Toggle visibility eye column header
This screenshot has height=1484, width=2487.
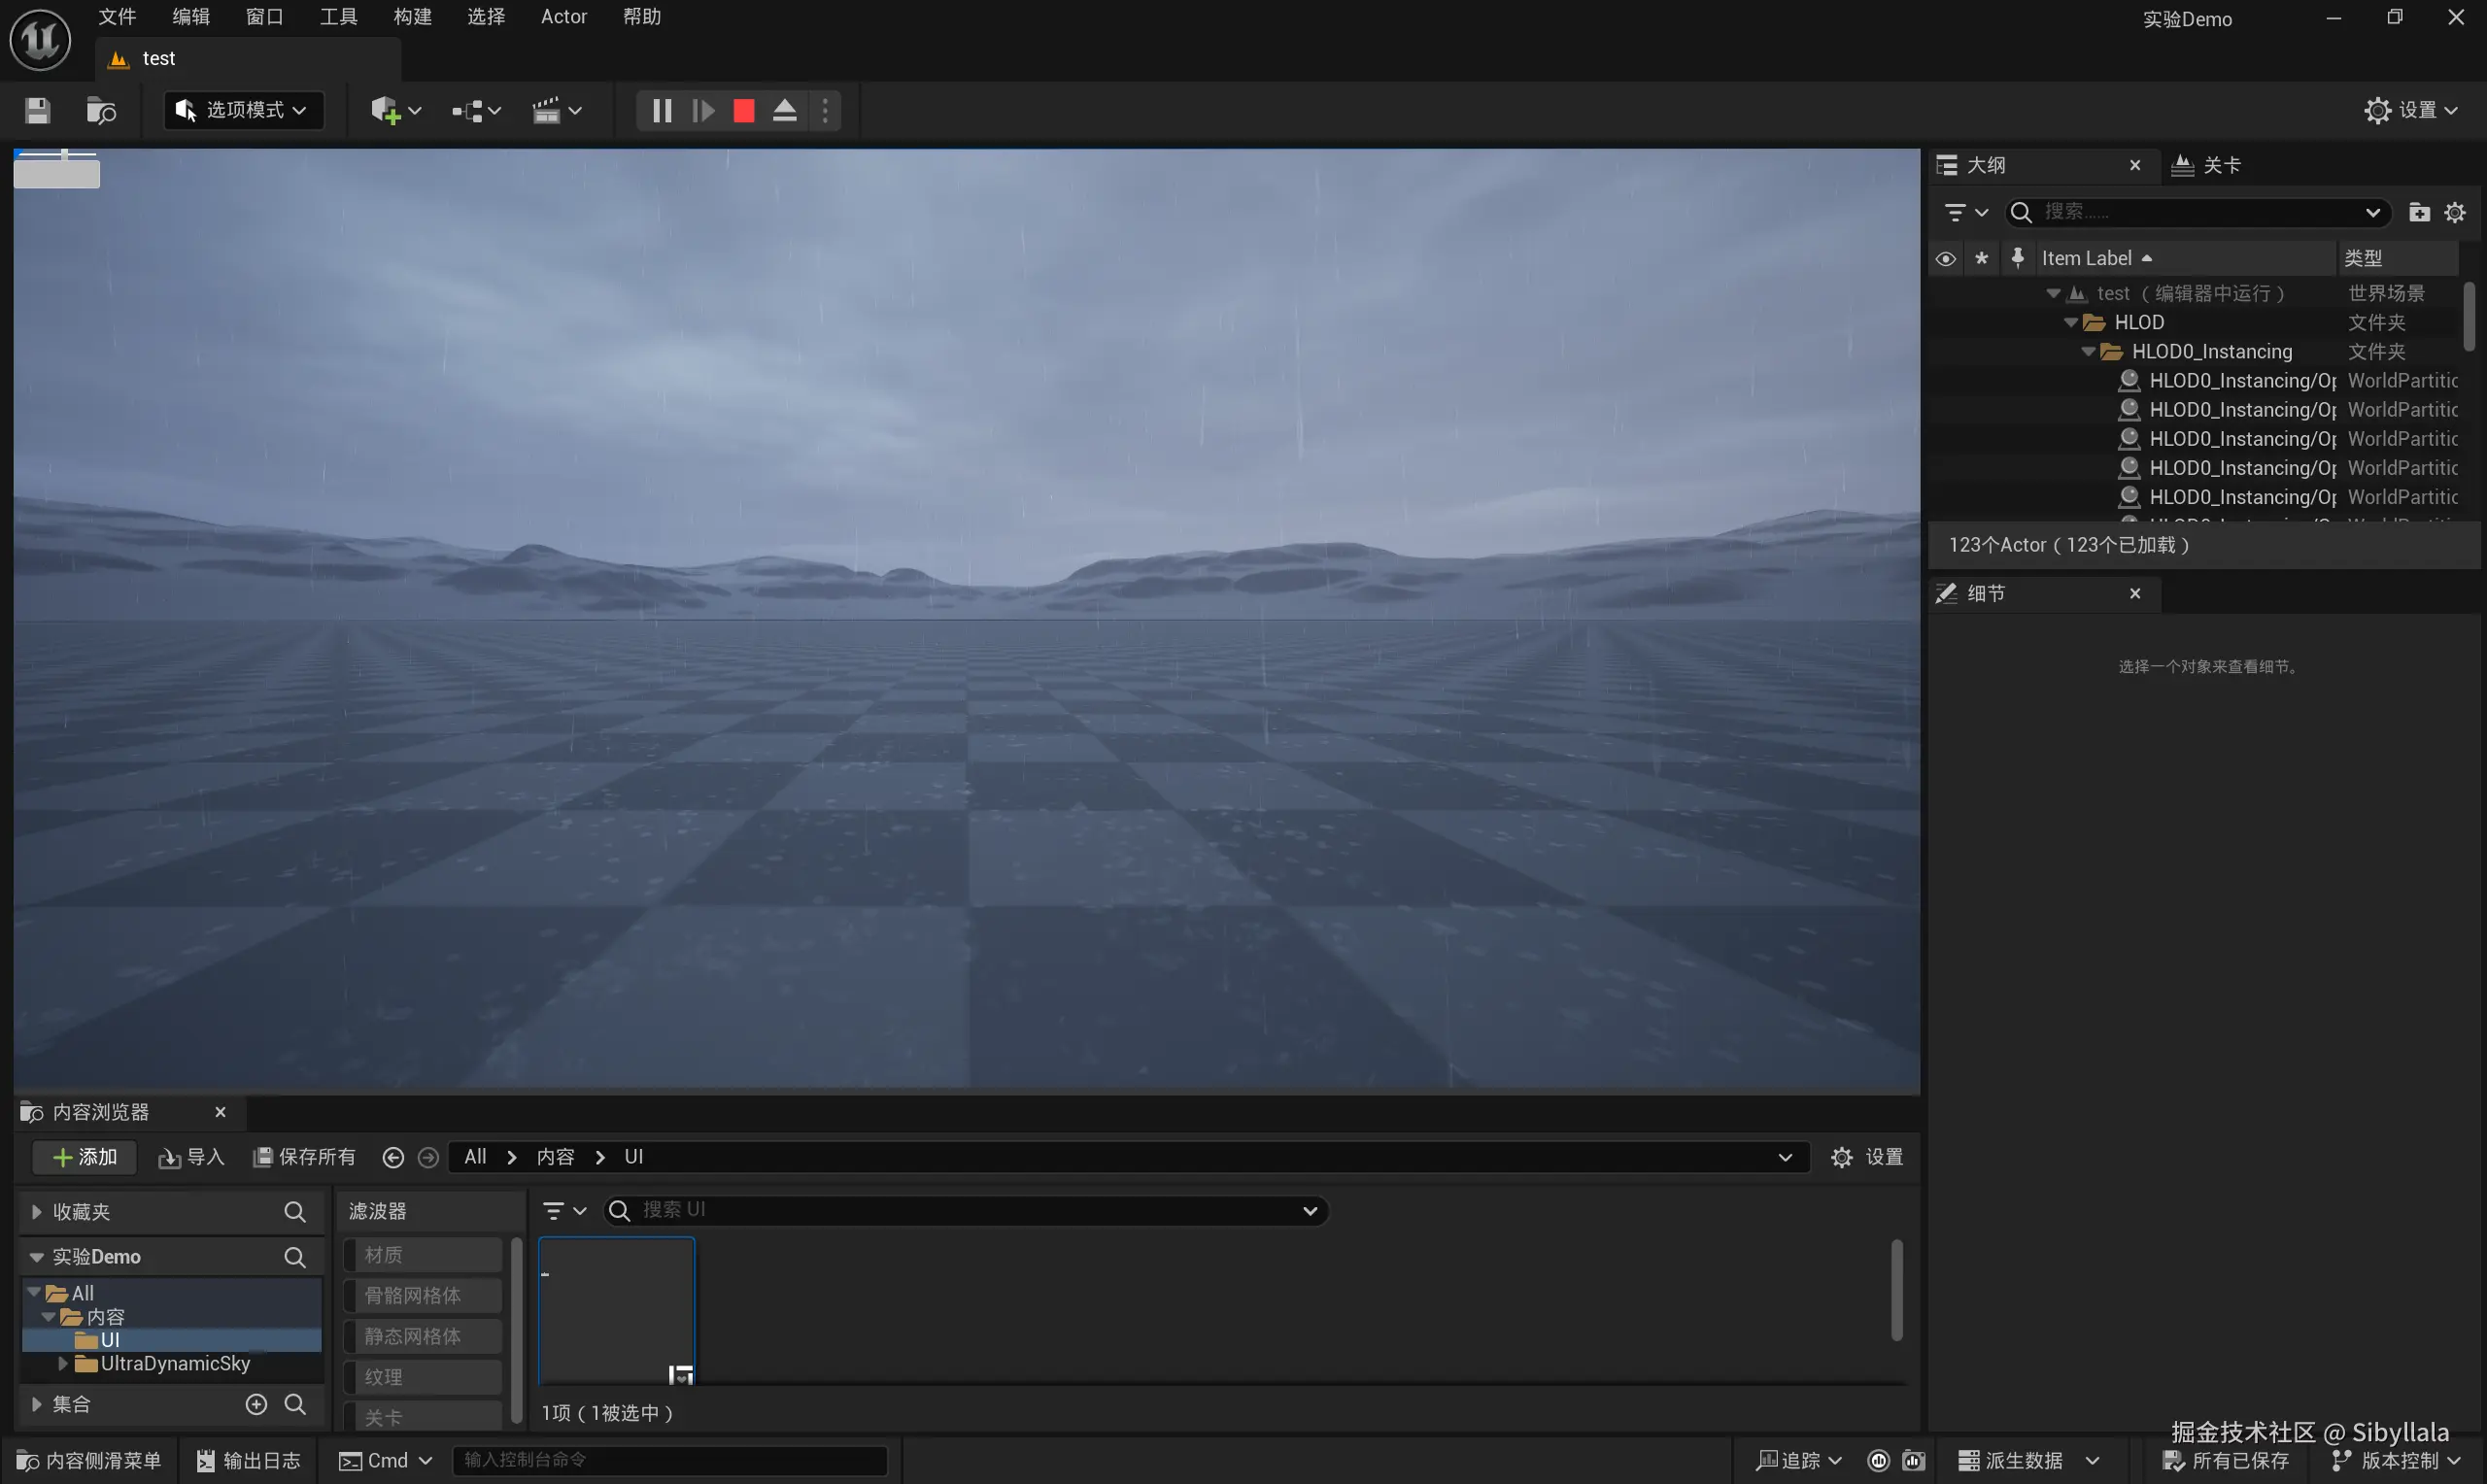click(1945, 258)
